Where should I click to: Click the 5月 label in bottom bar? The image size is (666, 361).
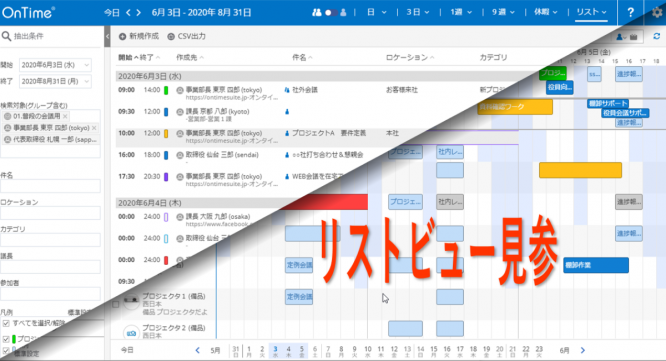coord(215,350)
